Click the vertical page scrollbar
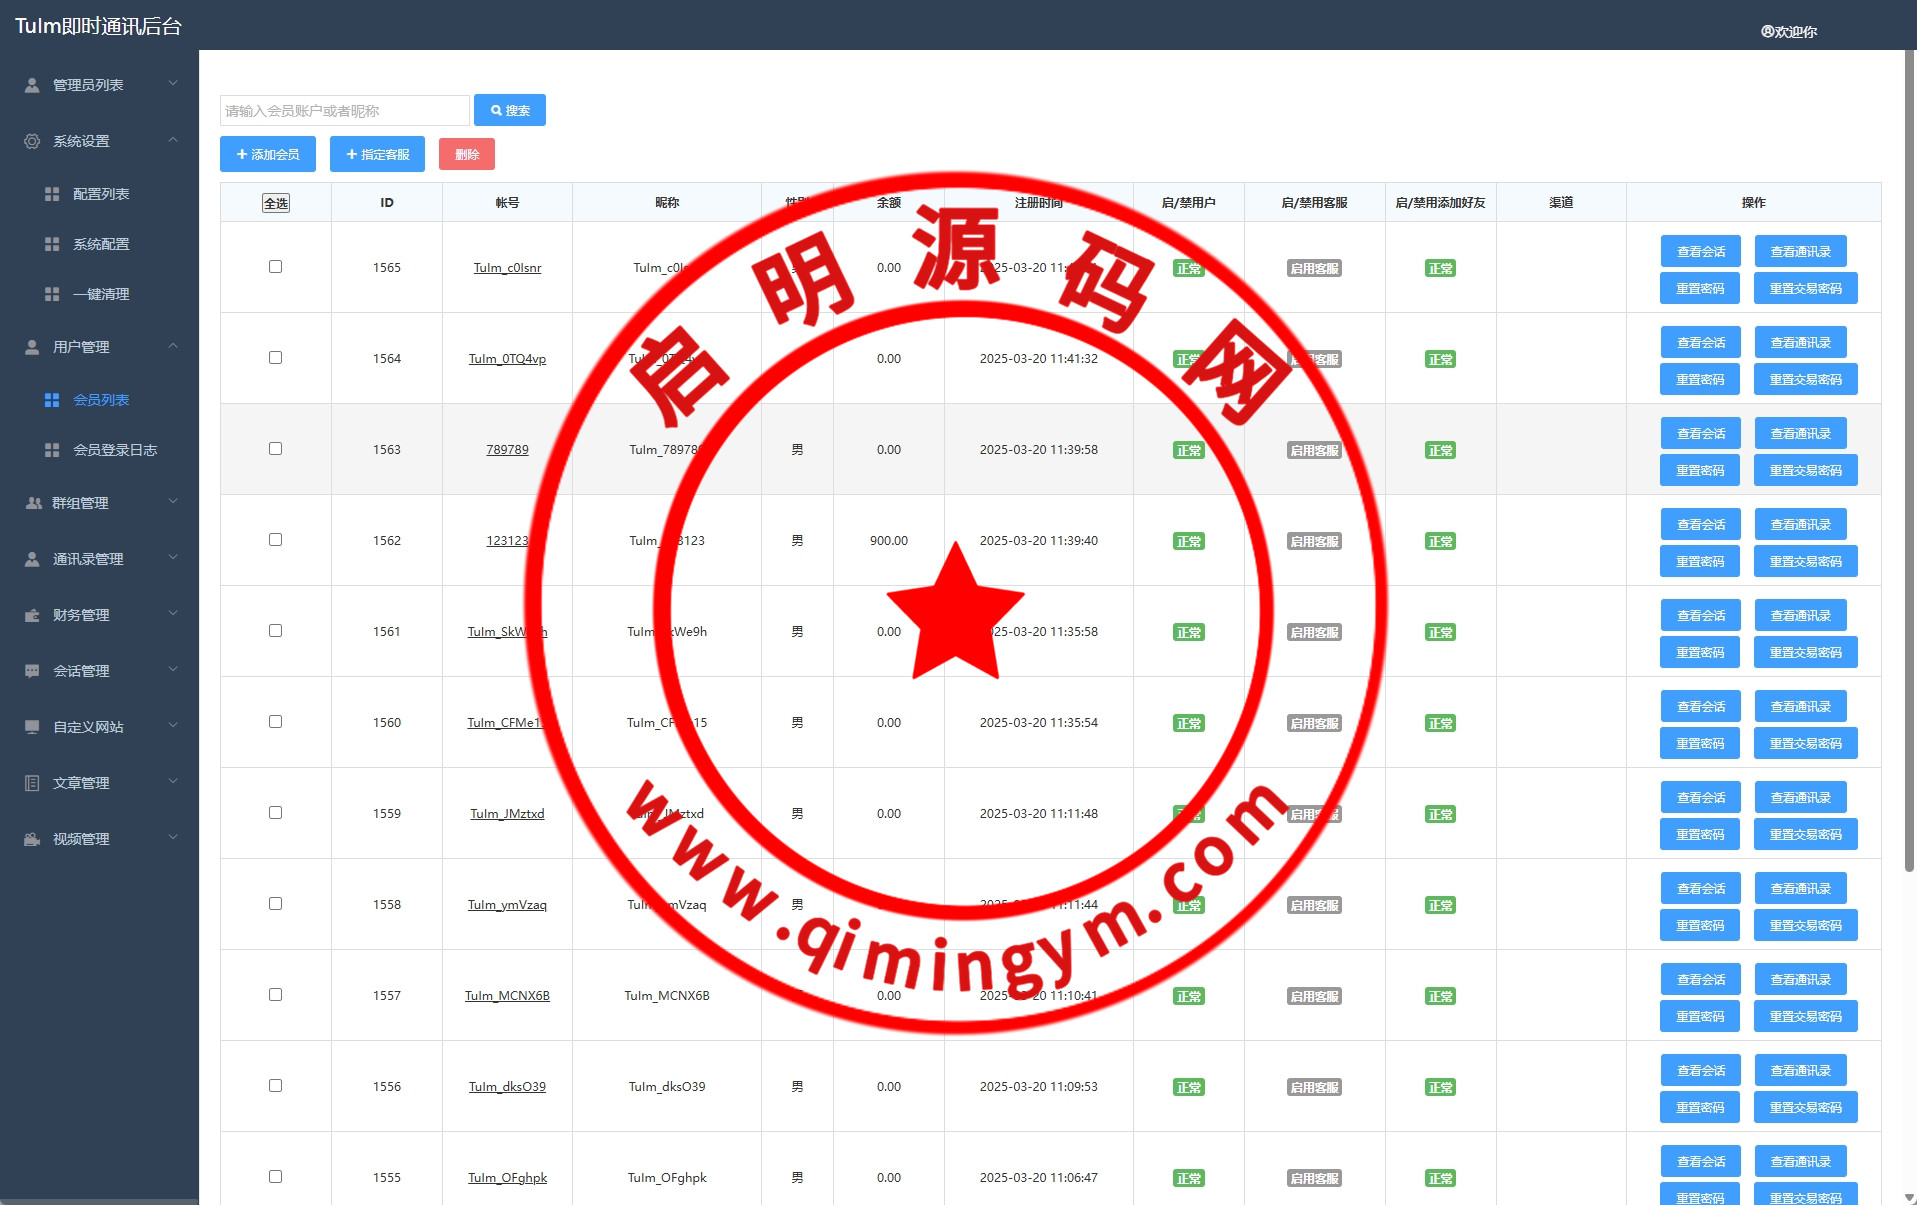Viewport: 1917px width, 1205px height. point(1908,460)
